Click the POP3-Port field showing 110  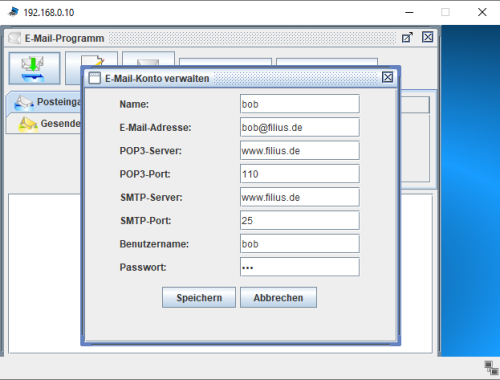tap(300, 174)
